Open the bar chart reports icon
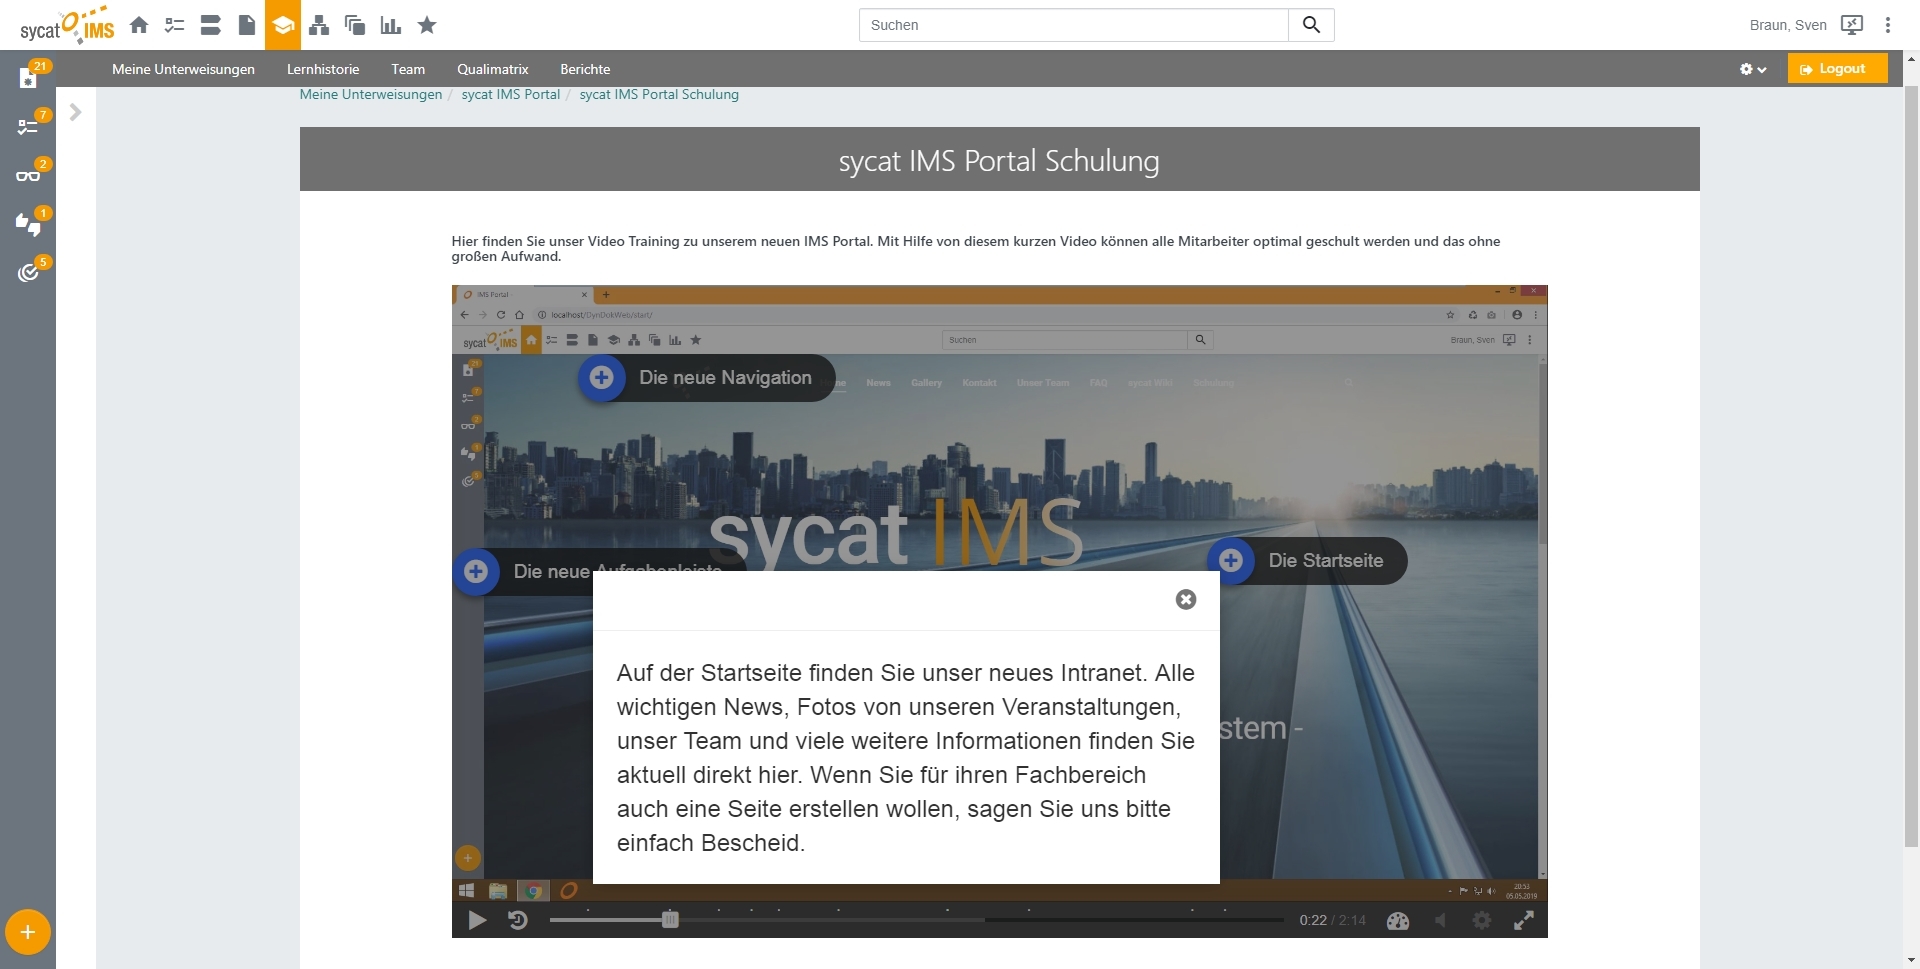This screenshot has width=1920, height=969. (391, 25)
